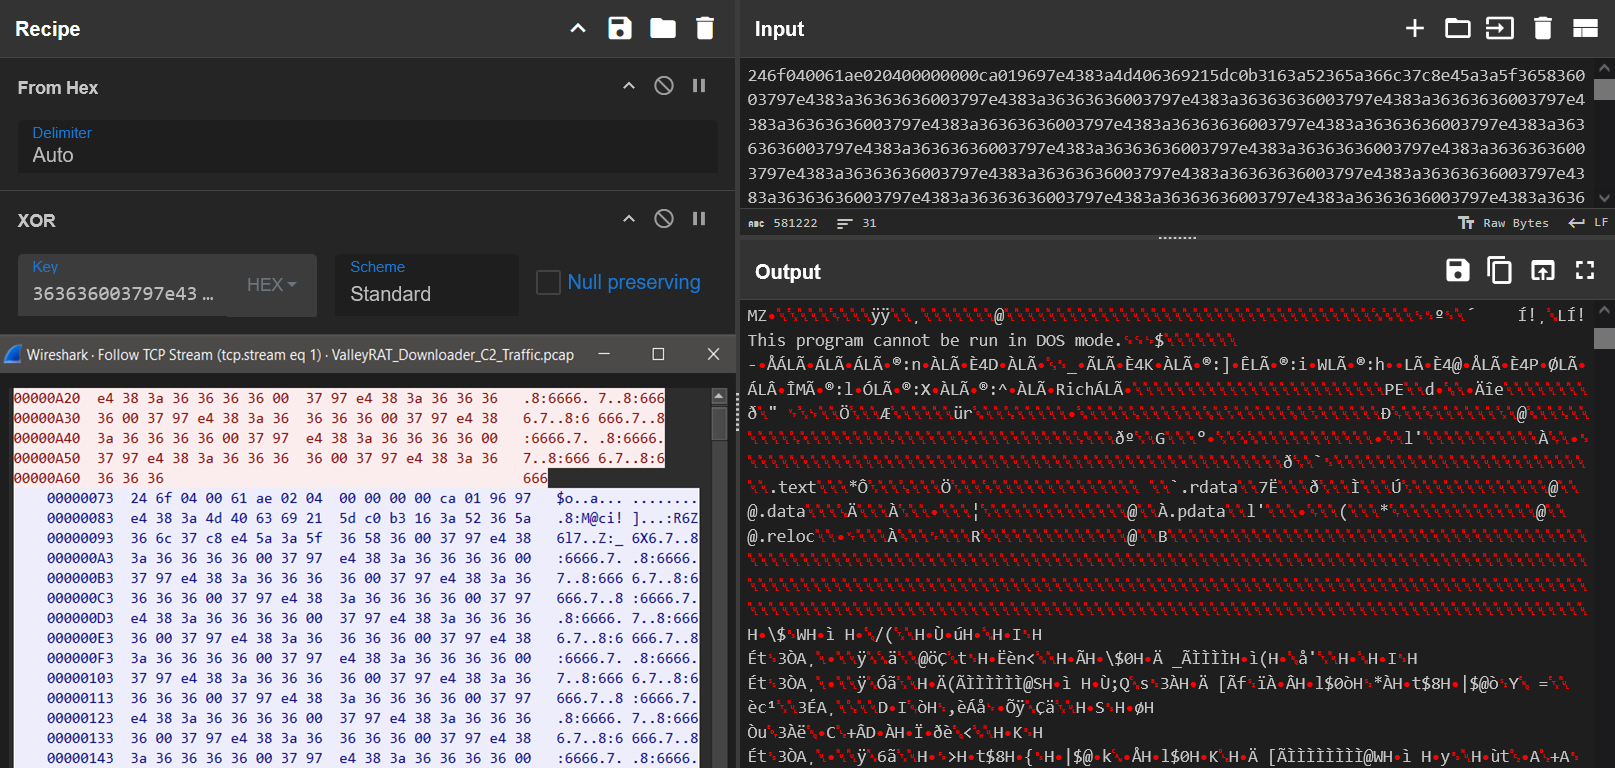Change the LF end-of-line sequence
This screenshot has width=1615, height=768.
(1589, 223)
